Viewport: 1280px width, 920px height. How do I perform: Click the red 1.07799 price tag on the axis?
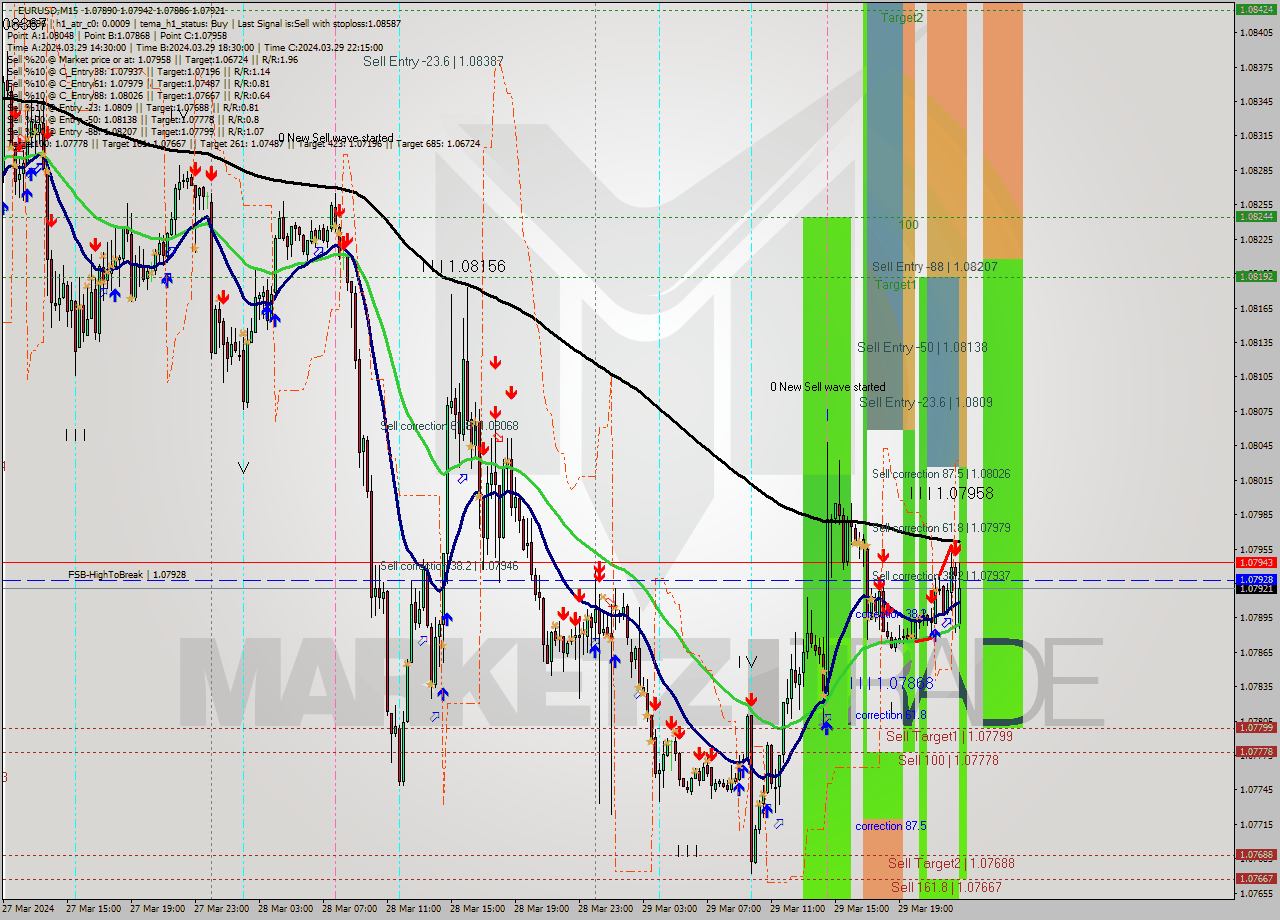(x=1255, y=728)
